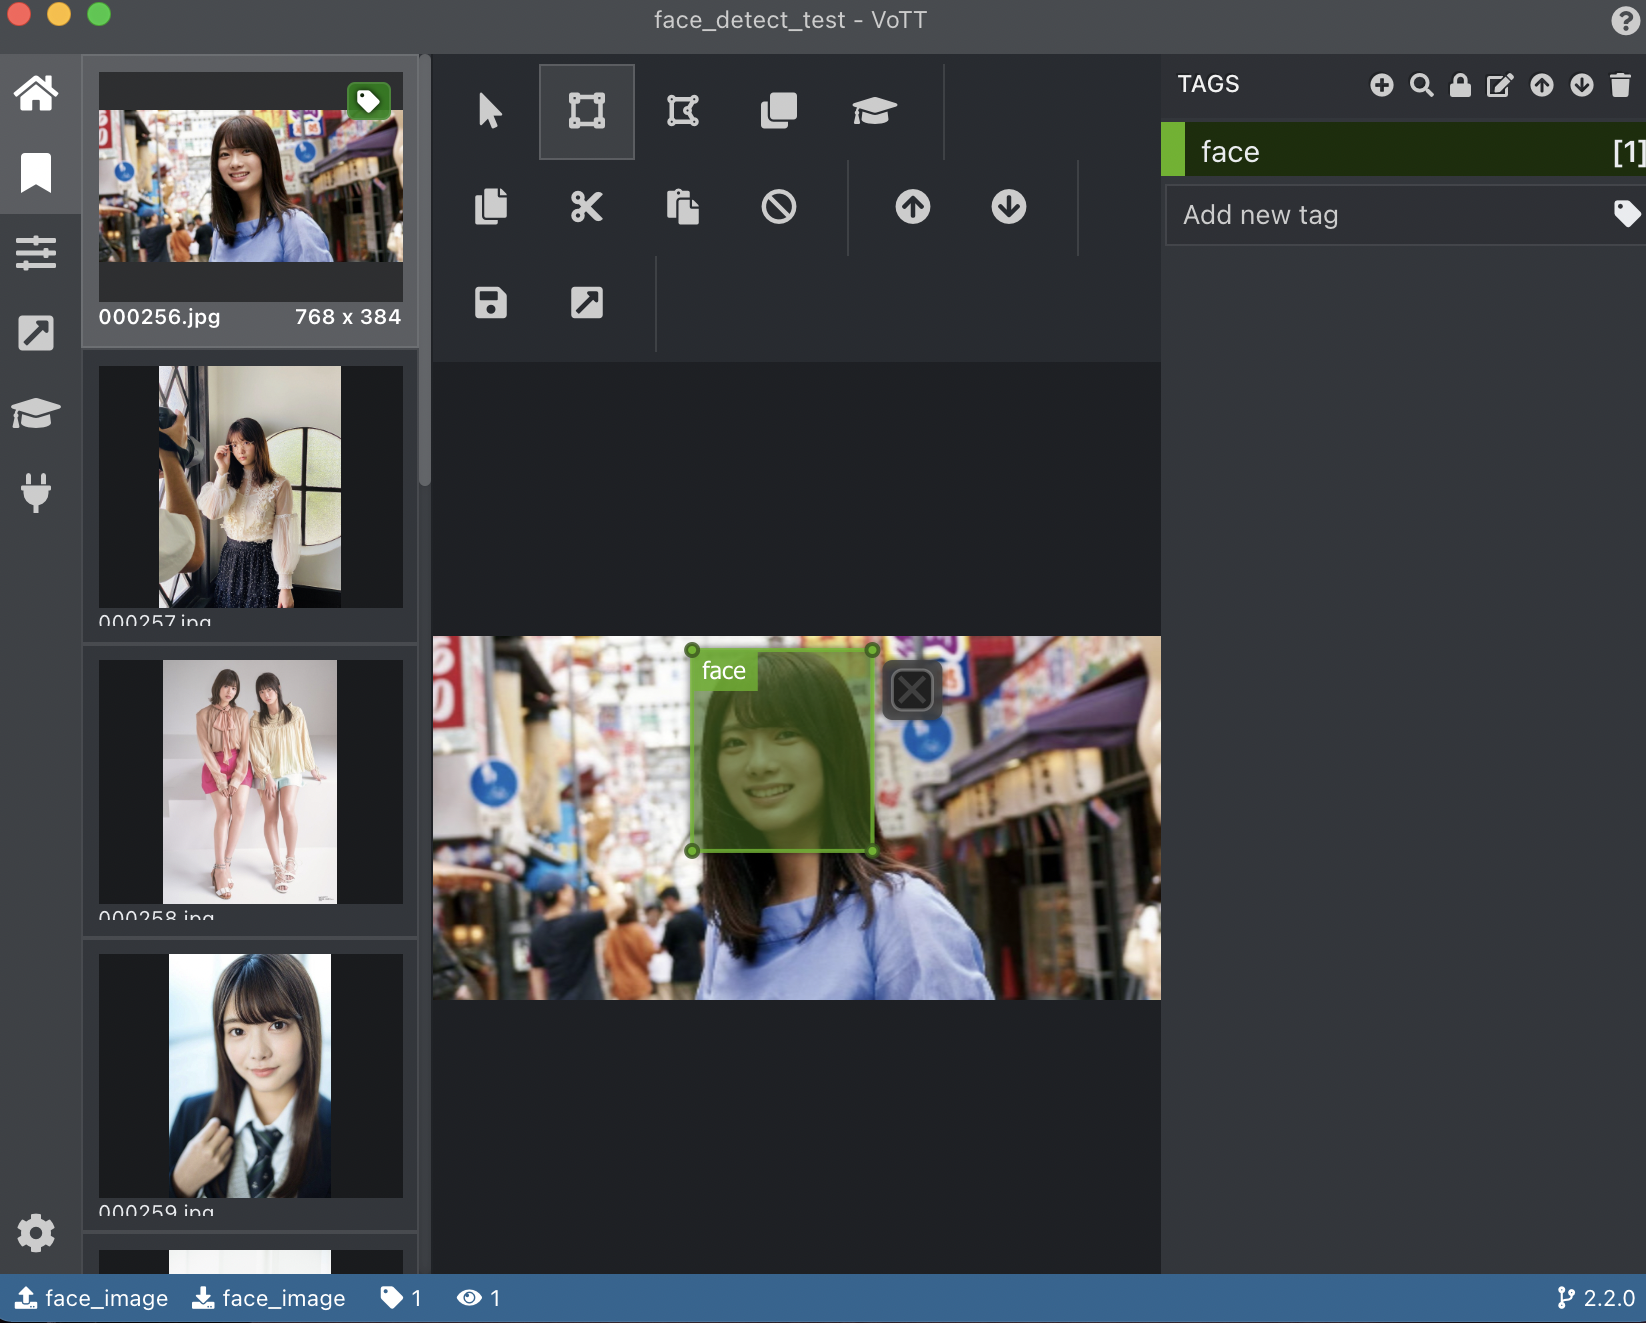Lock the selected tag
Image resolution: width=1646 pixels, height=1323 pixels.
[x=1461, y=85]
